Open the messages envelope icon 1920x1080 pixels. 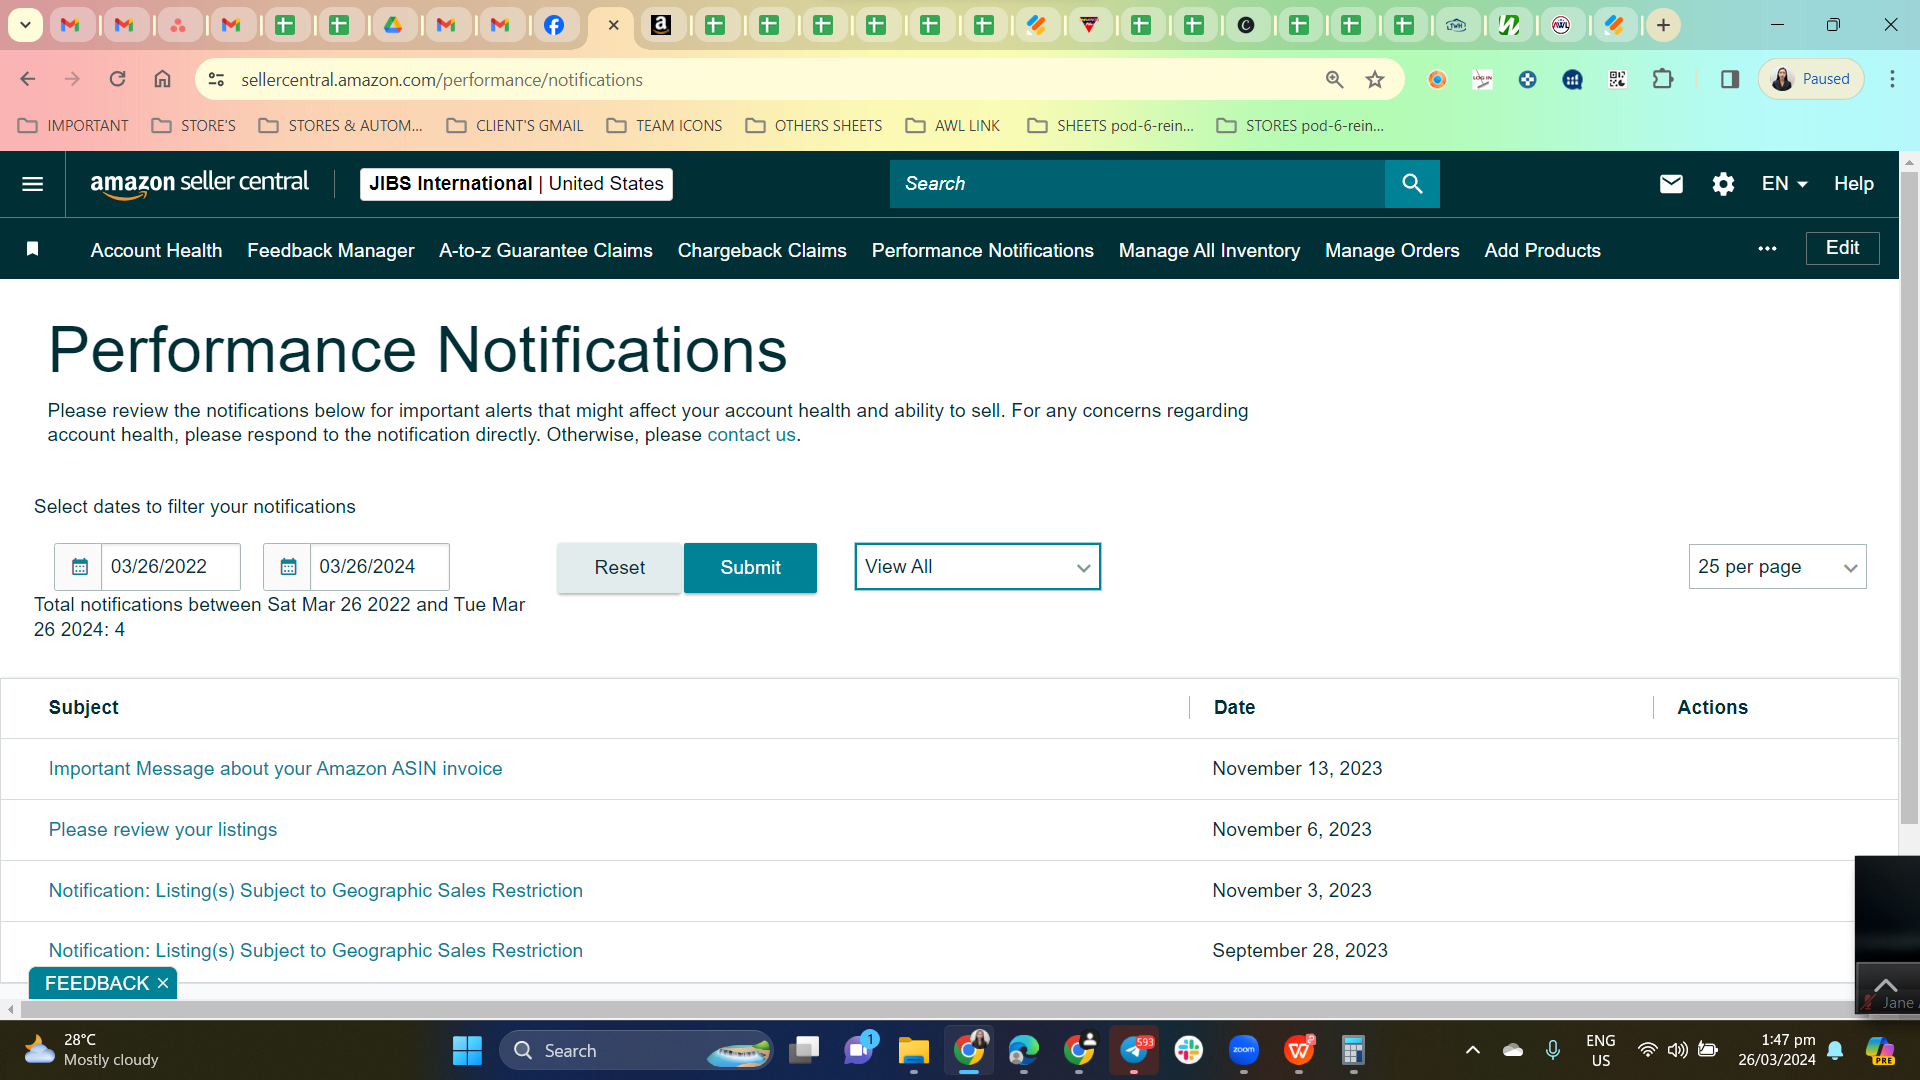click(x=1671, y=184)
